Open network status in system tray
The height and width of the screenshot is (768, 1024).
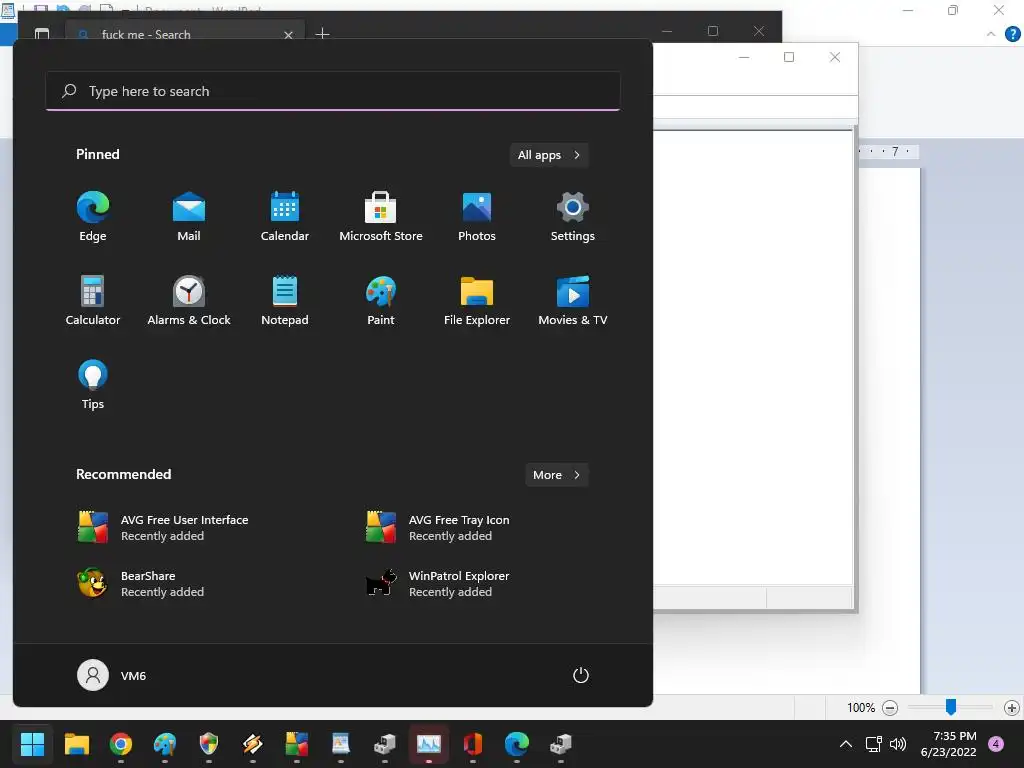873,744
